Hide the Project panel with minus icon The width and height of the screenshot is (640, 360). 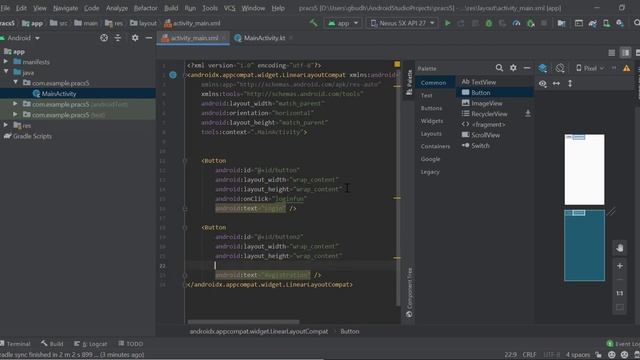click(149, 38)
